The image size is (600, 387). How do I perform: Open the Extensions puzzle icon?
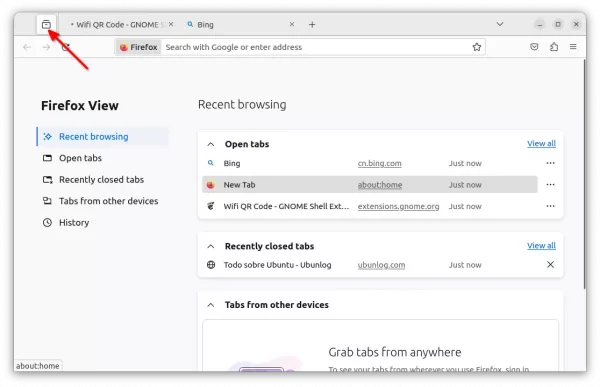pos(554,47)
